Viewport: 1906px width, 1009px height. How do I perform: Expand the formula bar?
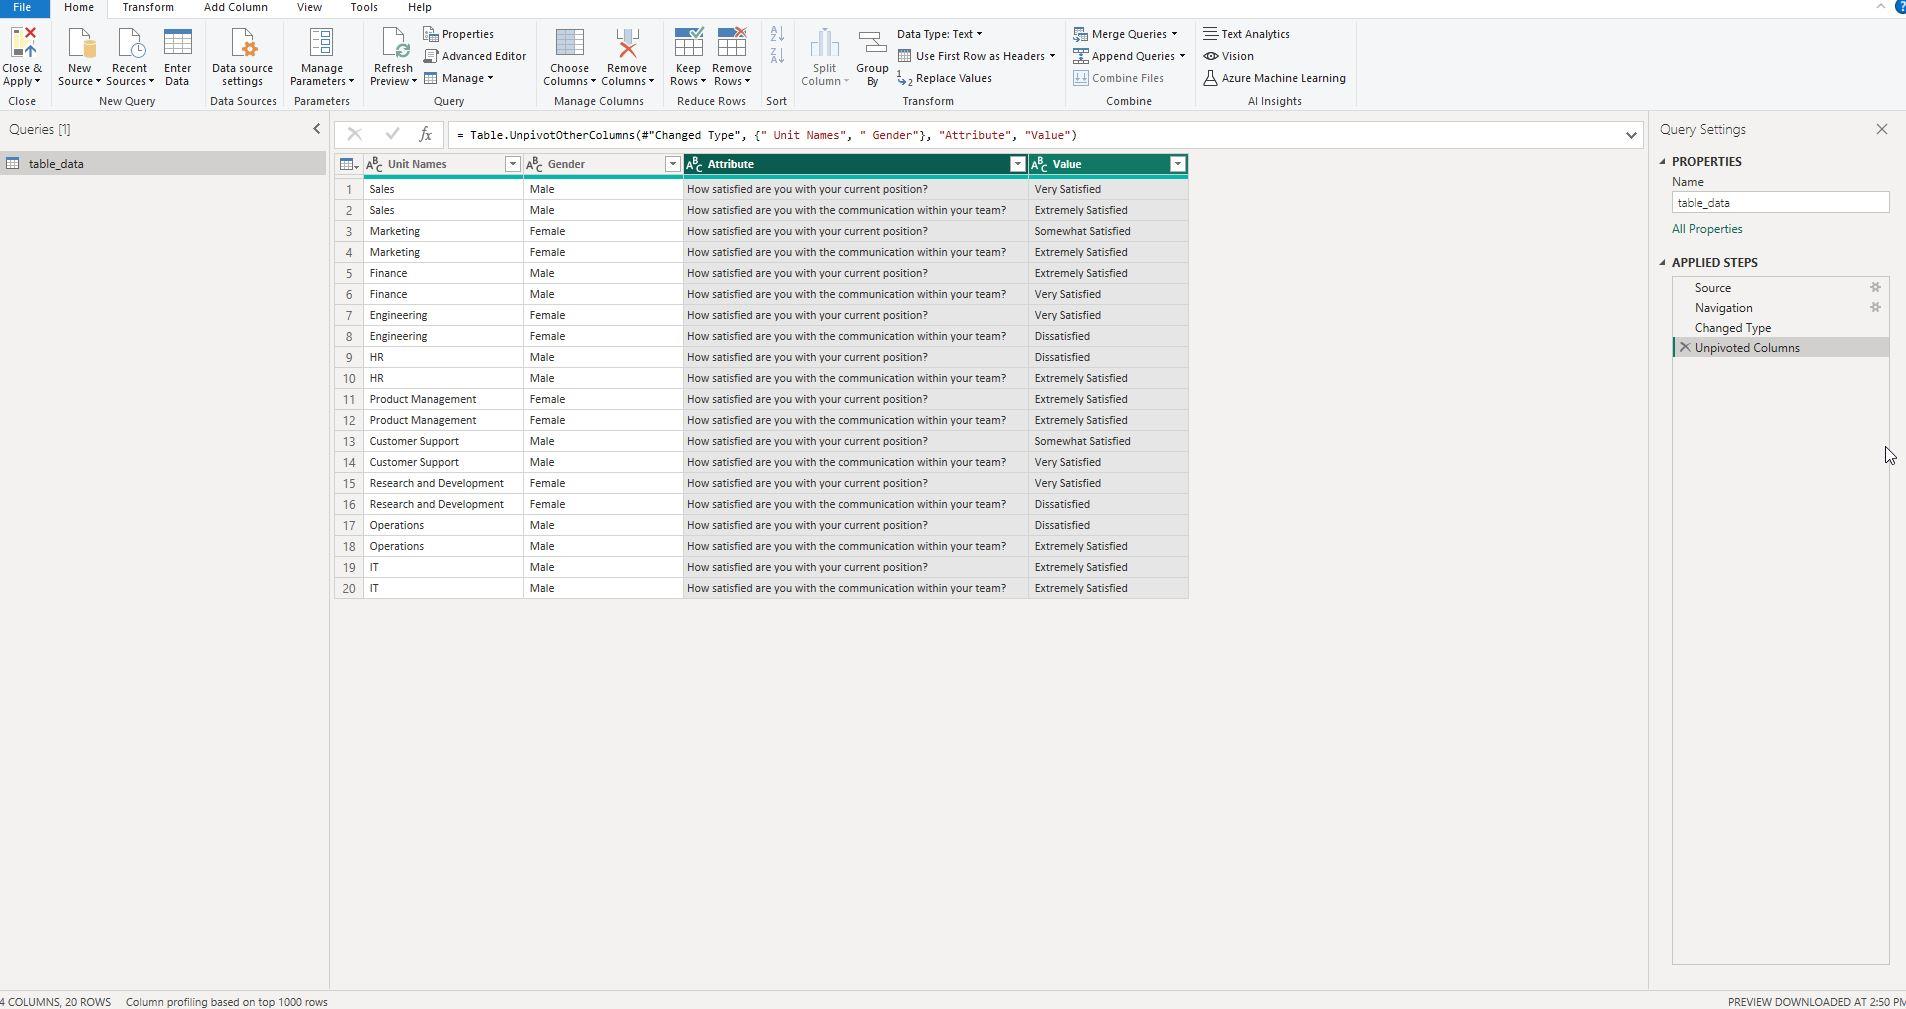click(x=1631, y=135)
